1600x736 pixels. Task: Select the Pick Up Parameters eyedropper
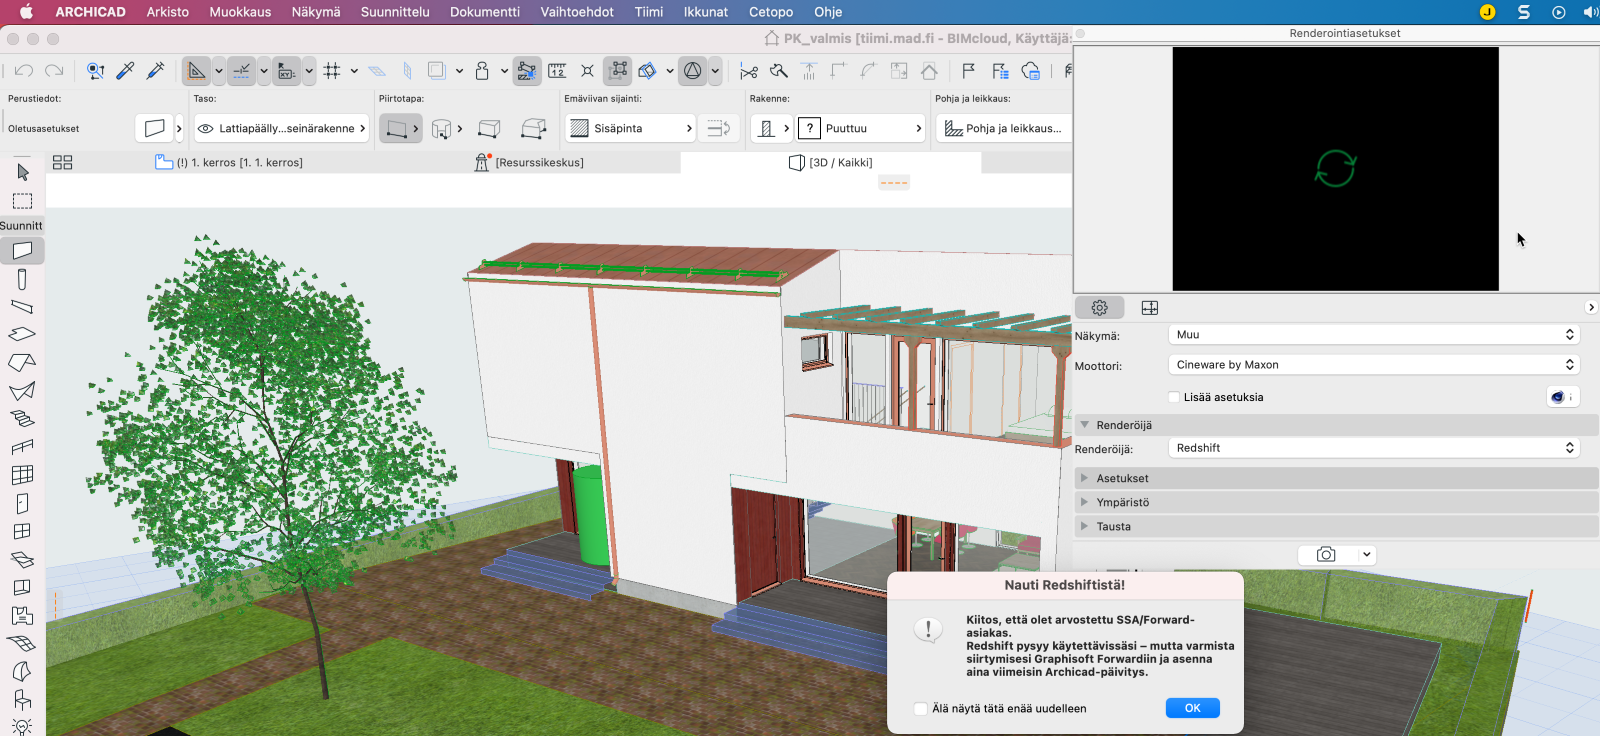[125, 71]
